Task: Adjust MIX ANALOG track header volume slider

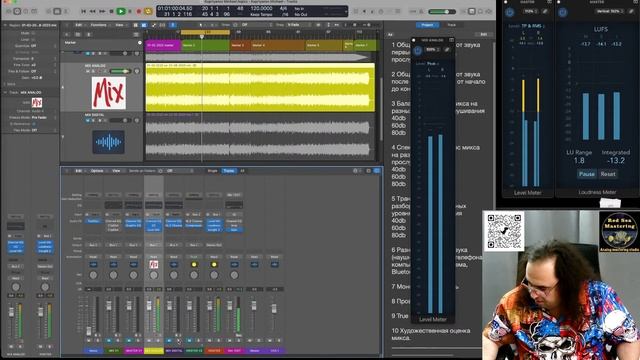Action: pos(120,71)
